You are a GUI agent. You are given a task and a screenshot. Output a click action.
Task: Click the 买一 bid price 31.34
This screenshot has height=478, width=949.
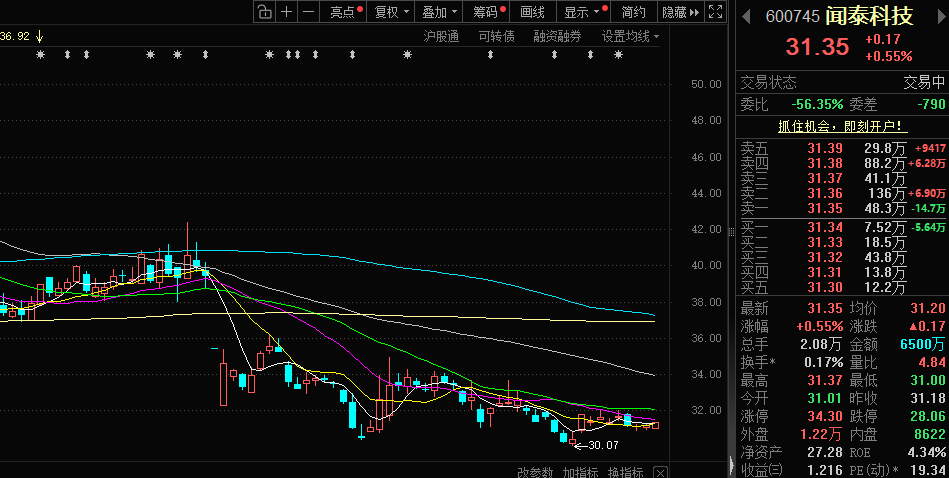824,228
